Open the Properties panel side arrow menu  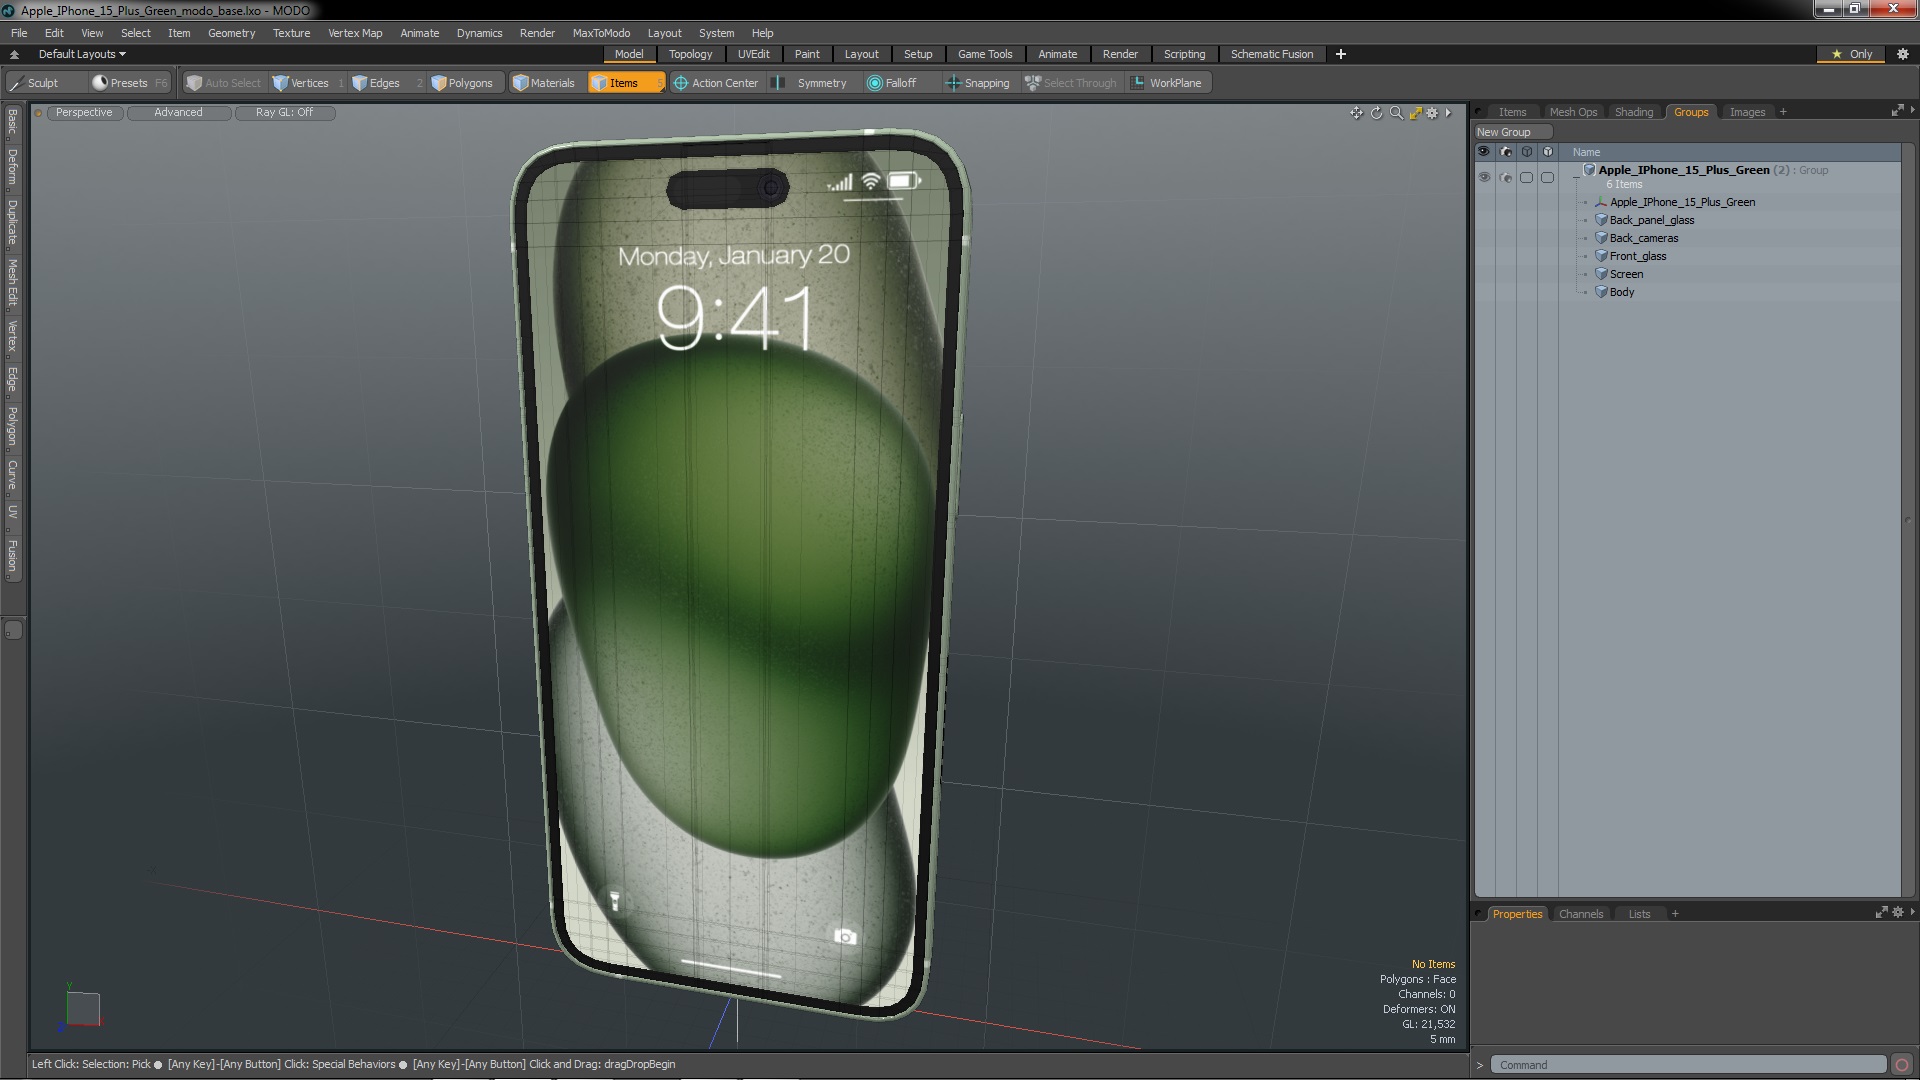1912,912
